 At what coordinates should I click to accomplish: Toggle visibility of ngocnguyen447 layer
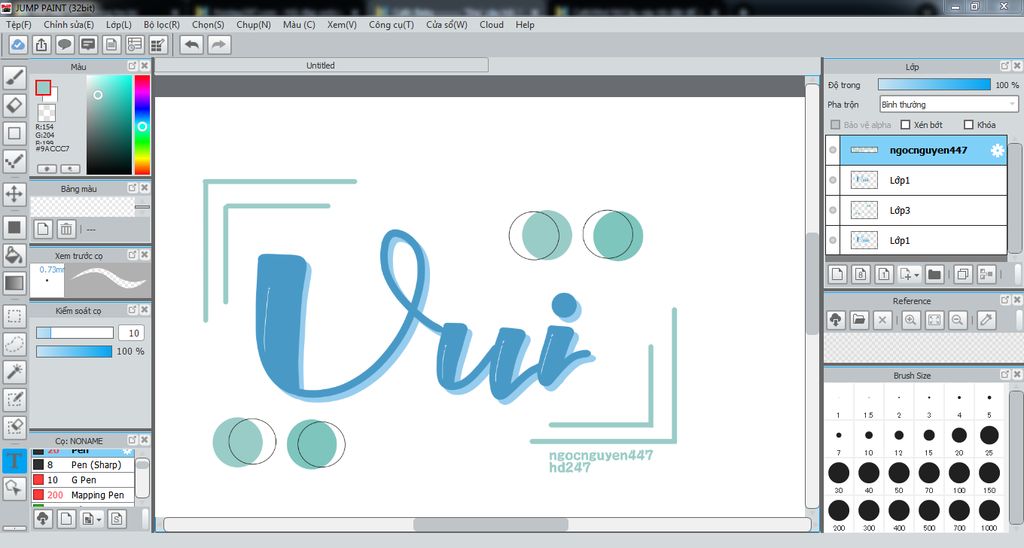[x=833, y=150]
